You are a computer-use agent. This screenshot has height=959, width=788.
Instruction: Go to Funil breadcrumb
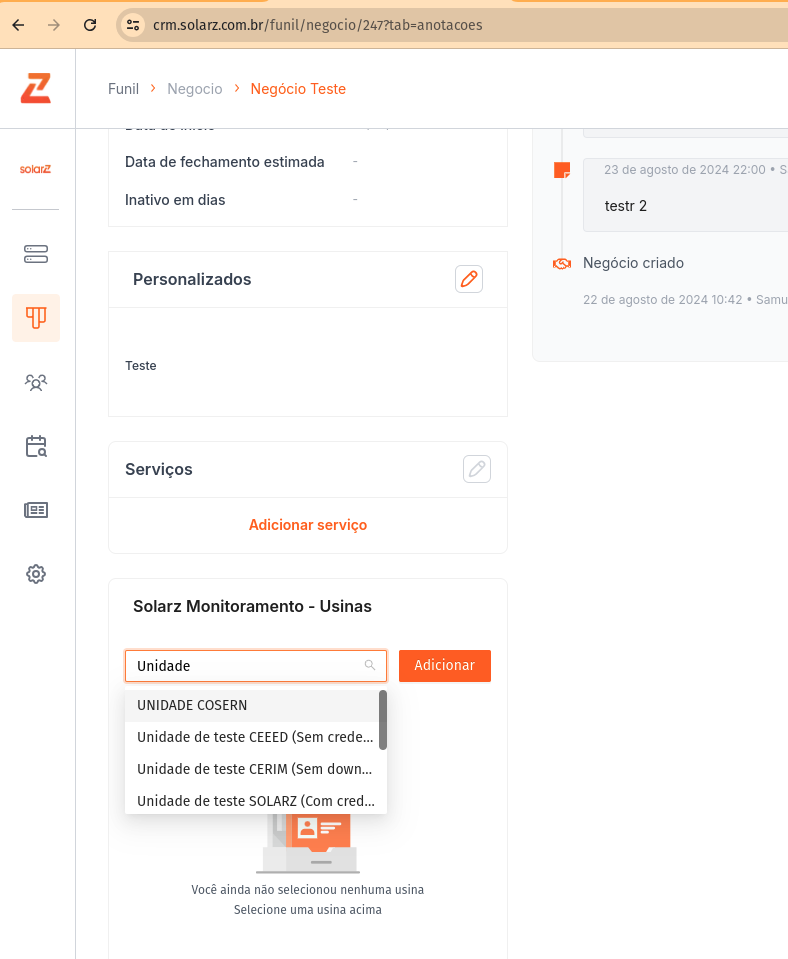(x=123, y=89)
